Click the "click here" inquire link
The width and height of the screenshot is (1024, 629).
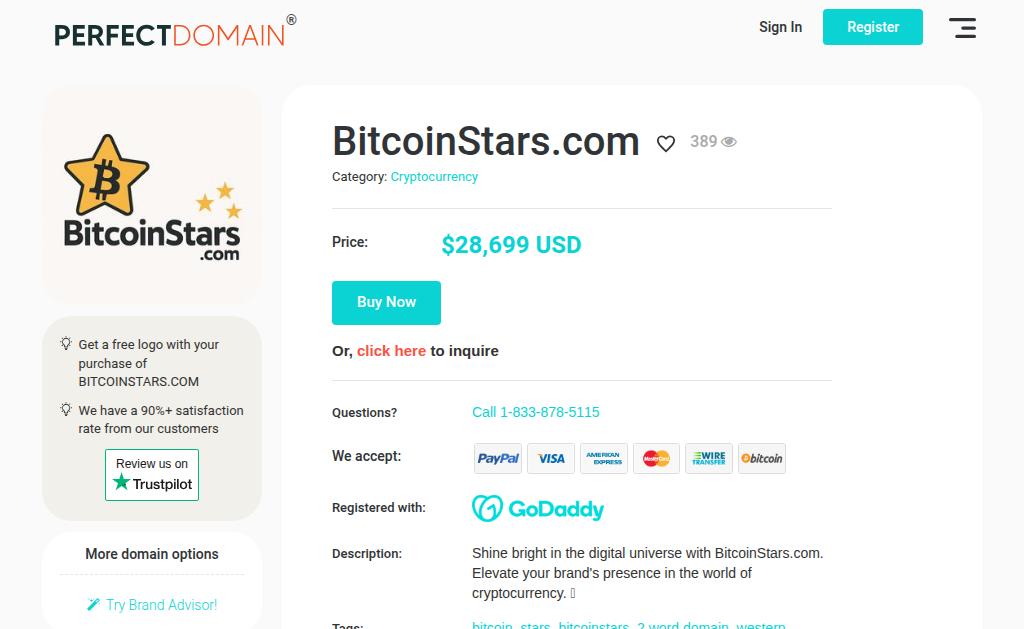(391, 351)
